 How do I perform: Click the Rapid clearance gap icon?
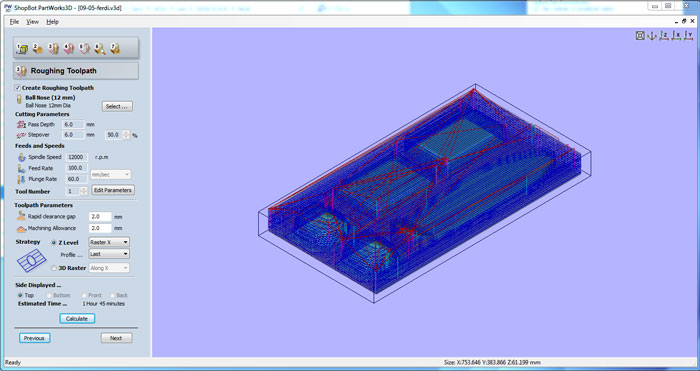[21, 216]
